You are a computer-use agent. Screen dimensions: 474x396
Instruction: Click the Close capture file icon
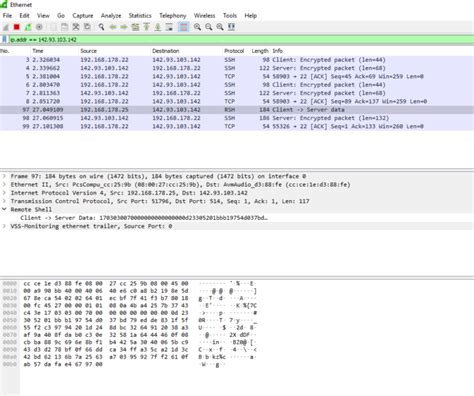[76, 27]
